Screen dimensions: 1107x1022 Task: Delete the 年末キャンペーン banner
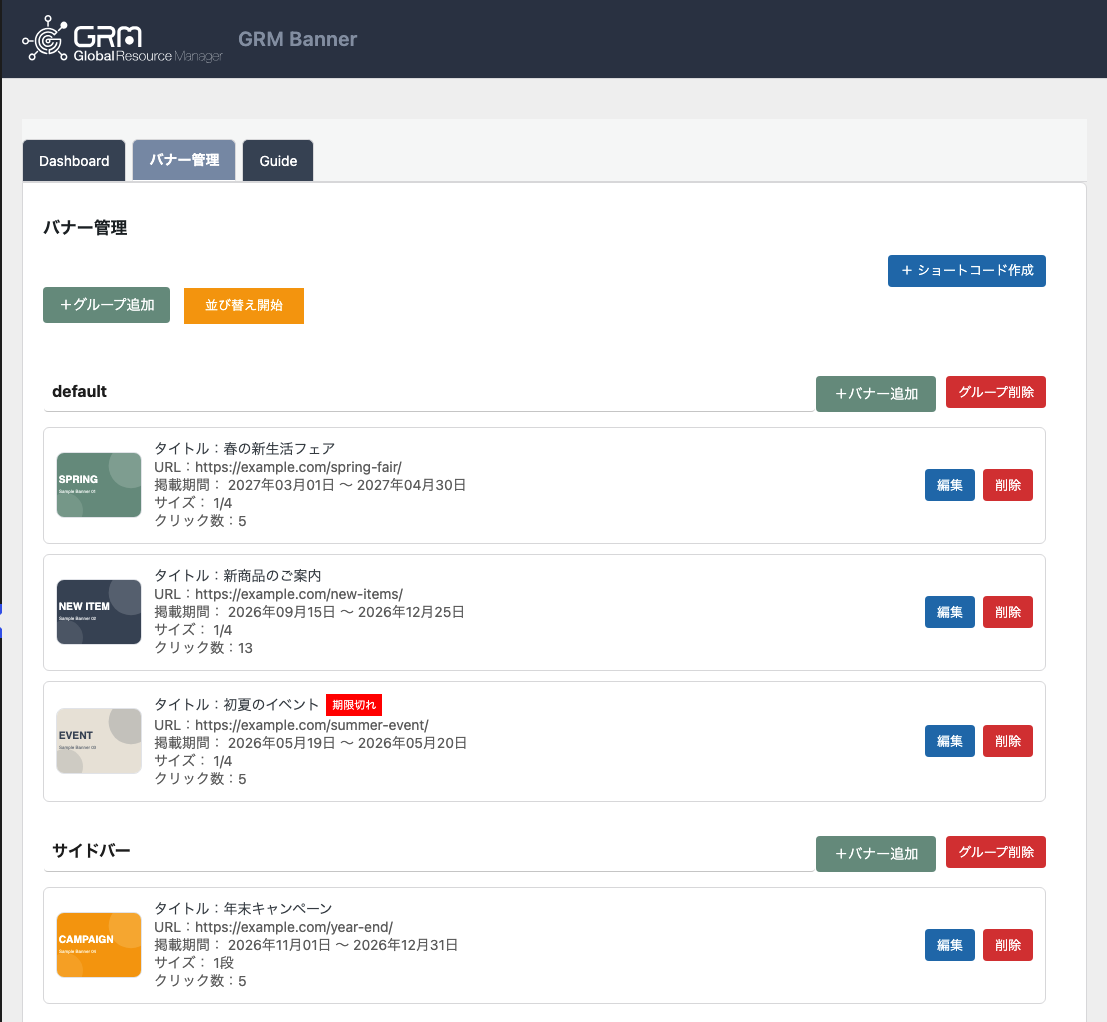[x=1007, y=945]
